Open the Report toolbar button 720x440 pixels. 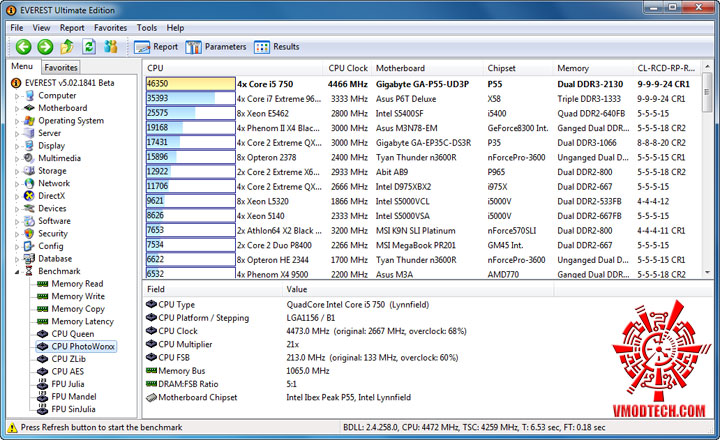pyautogui.click(x=156, y=47)
